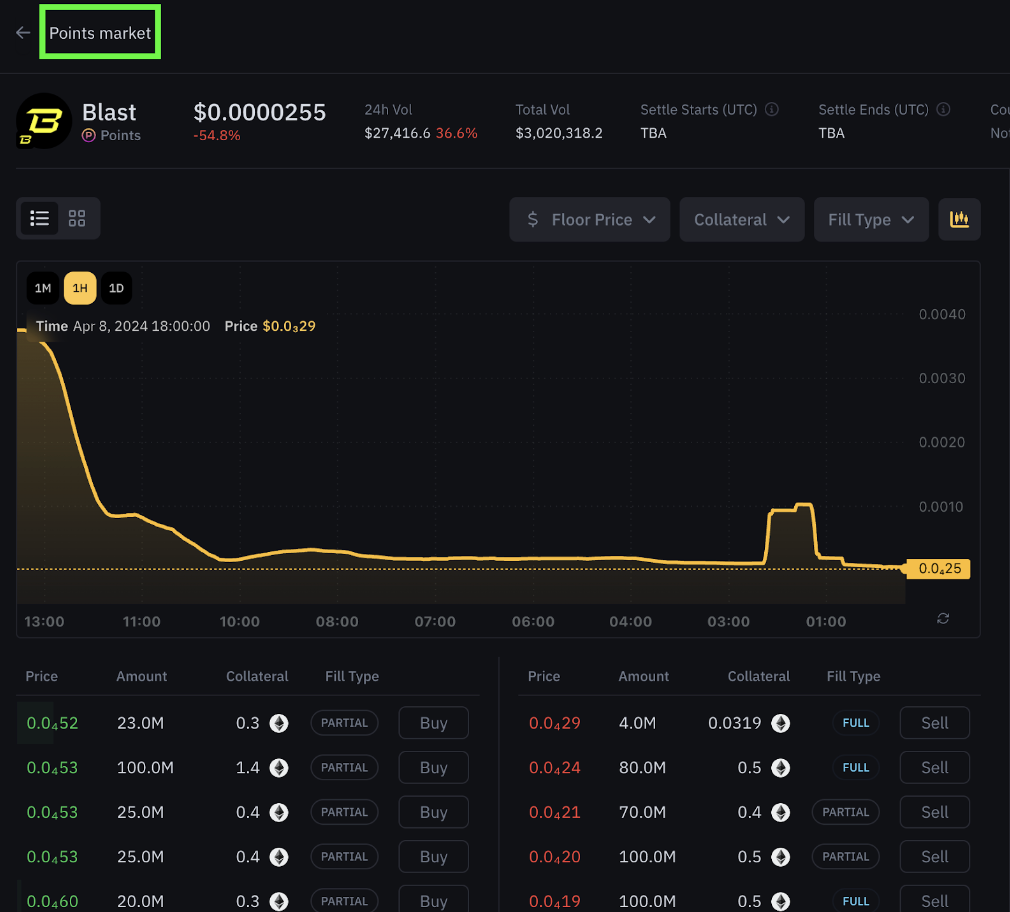
Task: Select the 1D chart interval tab
Action: pyautogui.click(x=116, y=288)
